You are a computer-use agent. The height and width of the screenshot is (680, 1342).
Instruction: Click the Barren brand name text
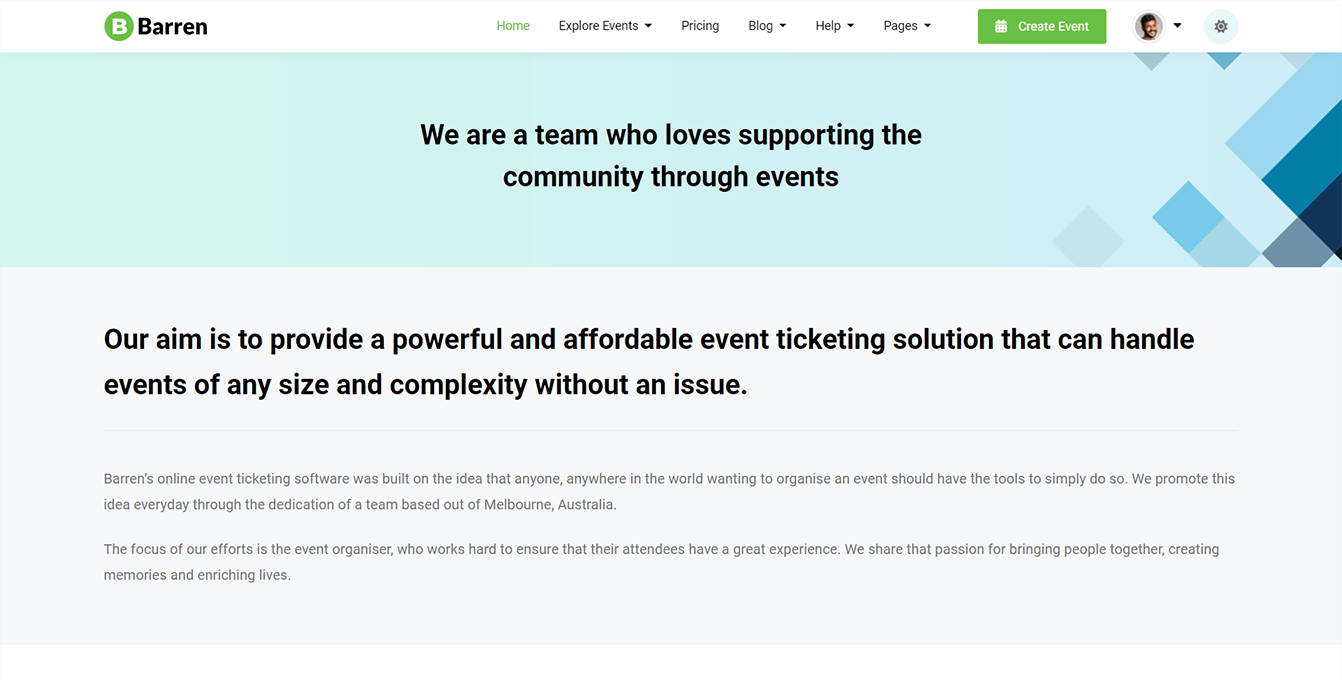(x=172, y=27)
